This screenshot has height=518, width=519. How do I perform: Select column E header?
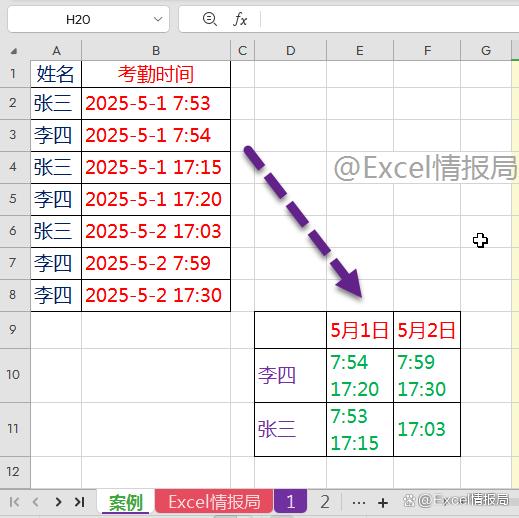360,51
